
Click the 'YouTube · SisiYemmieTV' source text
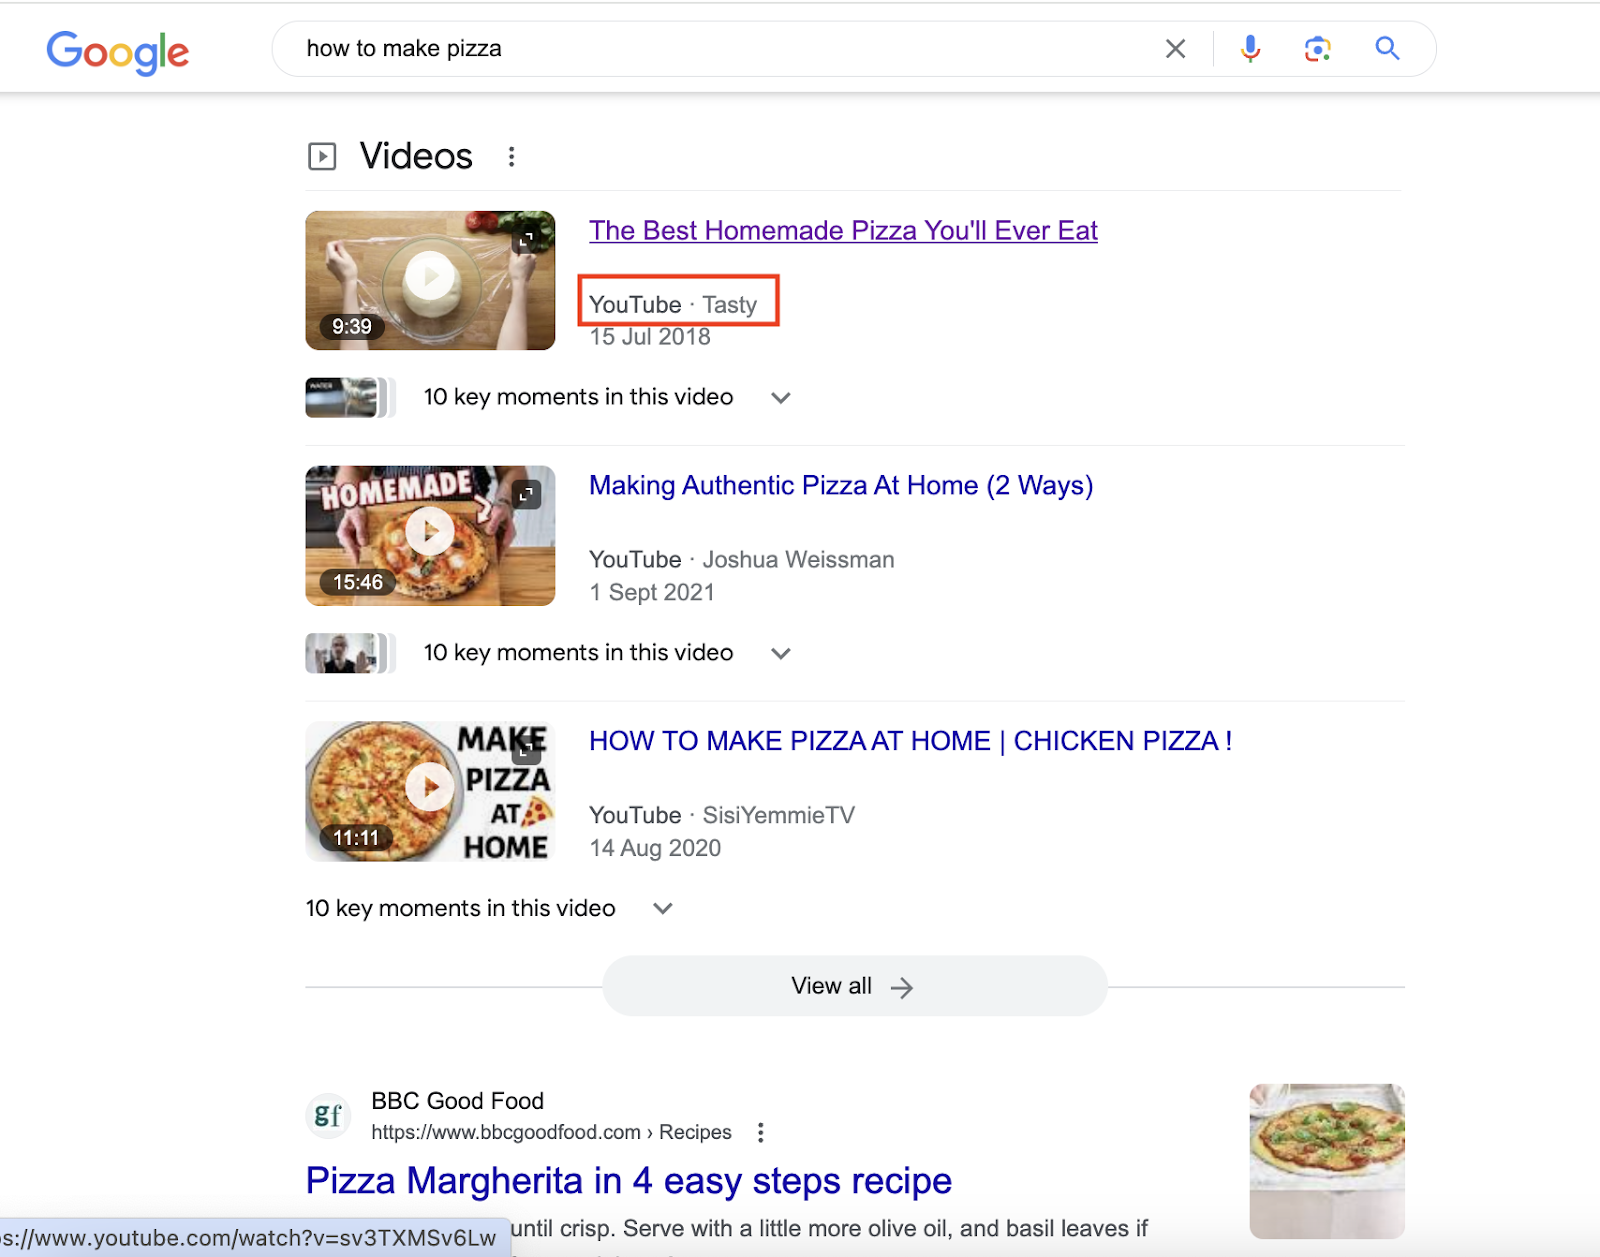722,815
